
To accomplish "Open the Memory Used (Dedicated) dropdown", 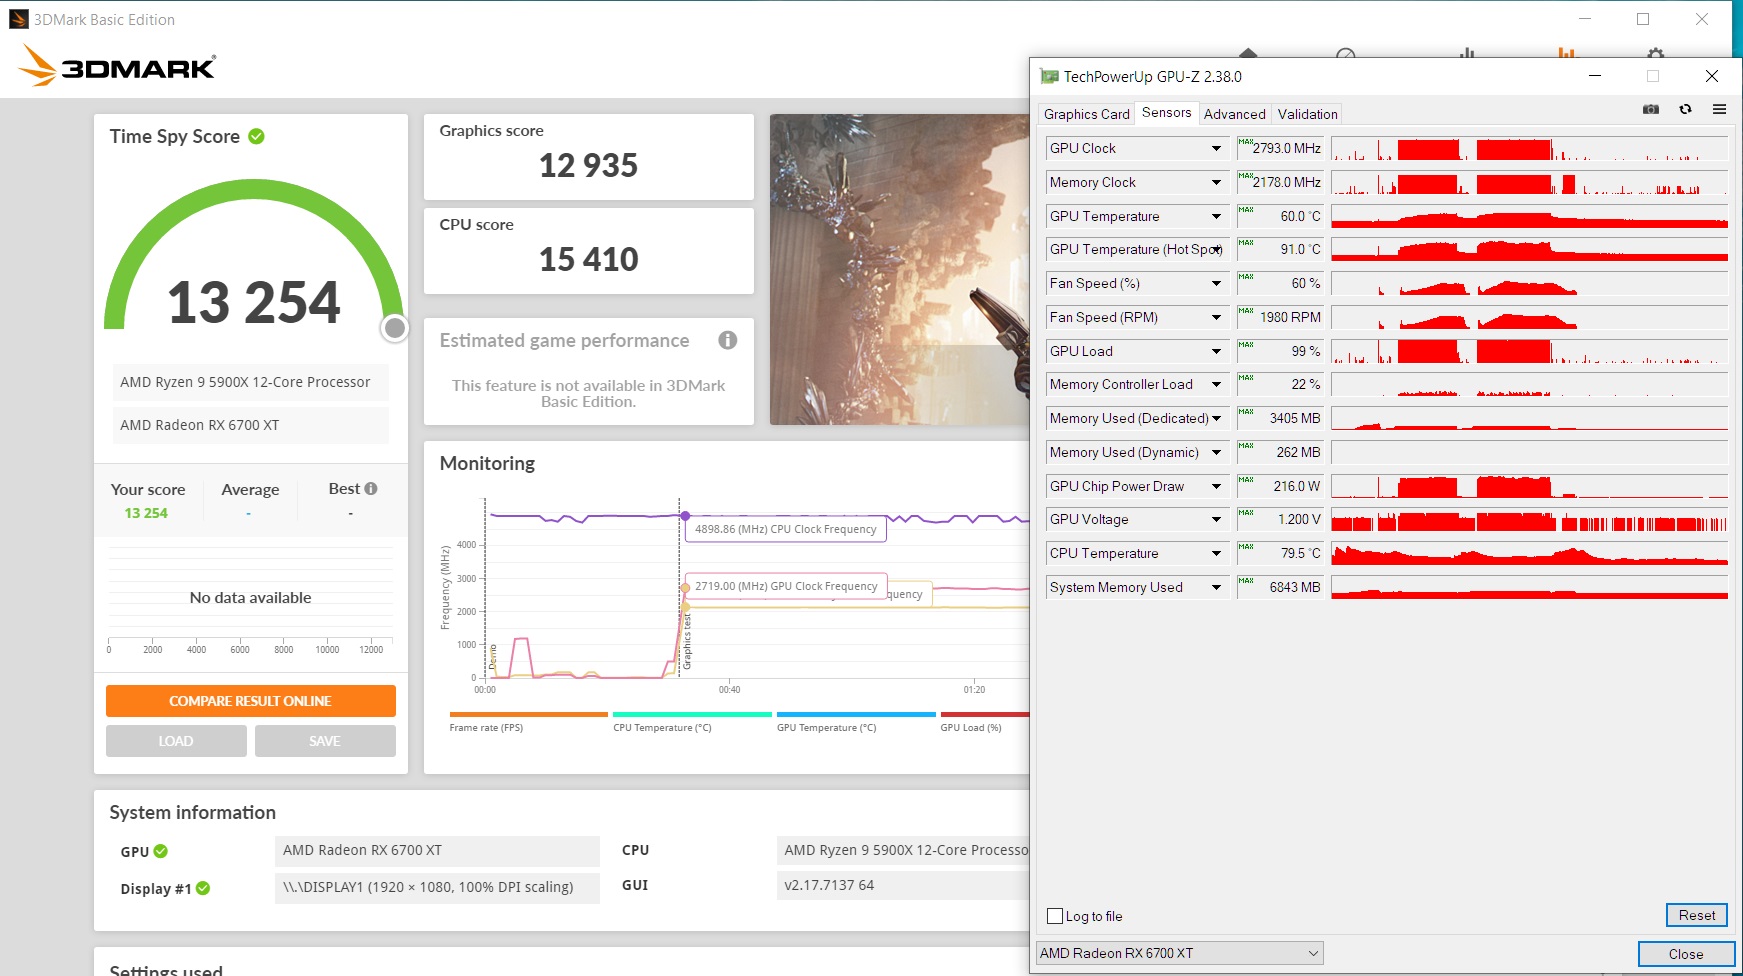I will point(1216,418).
